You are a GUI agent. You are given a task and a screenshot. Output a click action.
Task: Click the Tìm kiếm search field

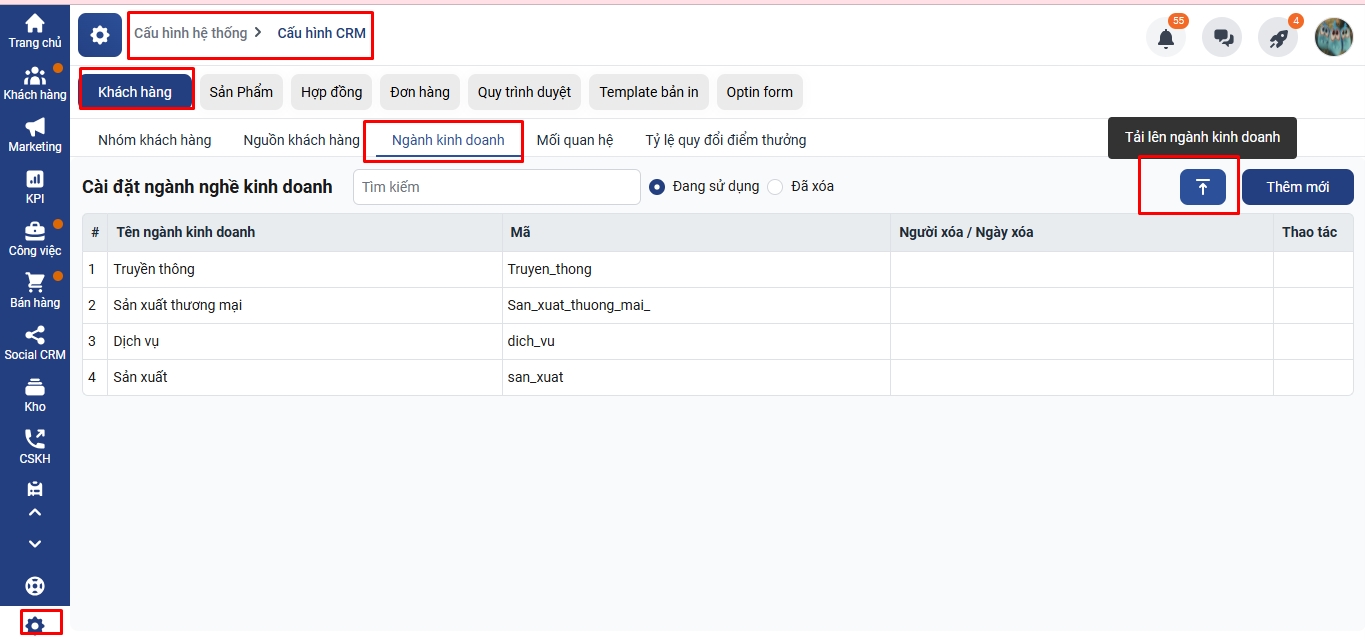[x=496, y=187]
